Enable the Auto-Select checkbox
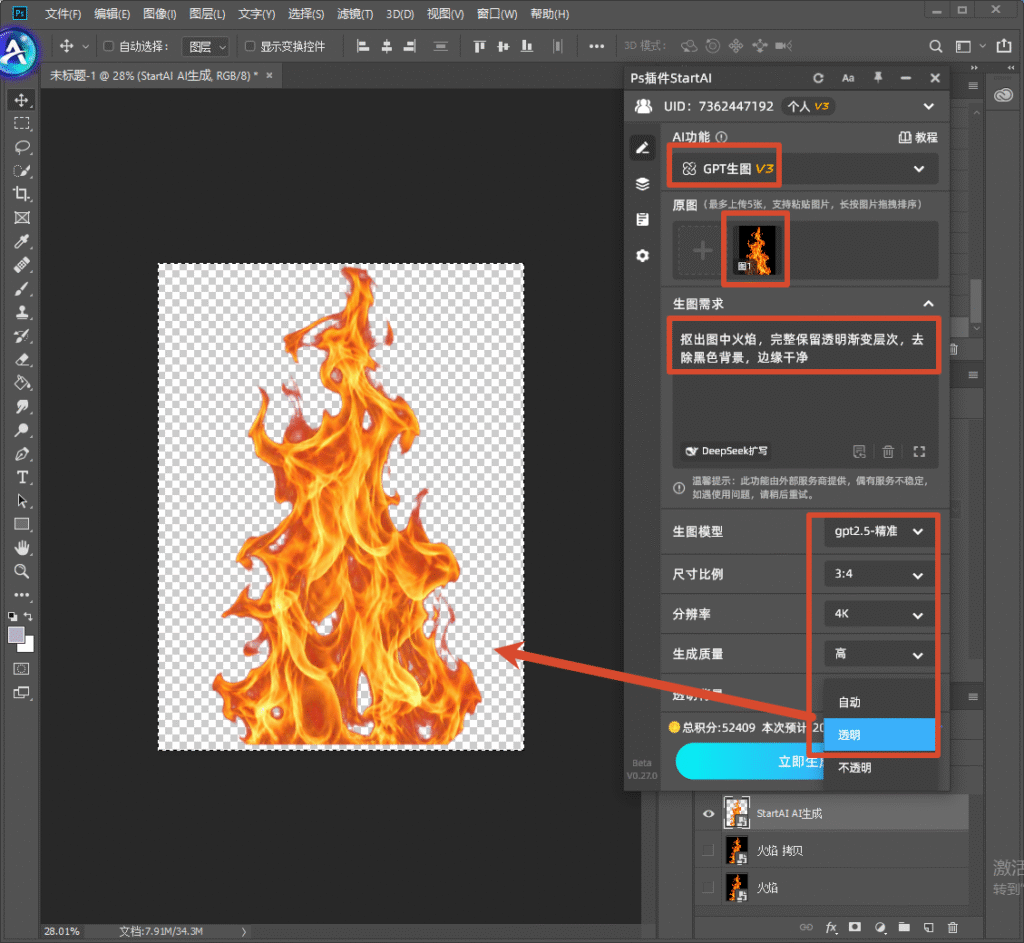 click(108, 46)
